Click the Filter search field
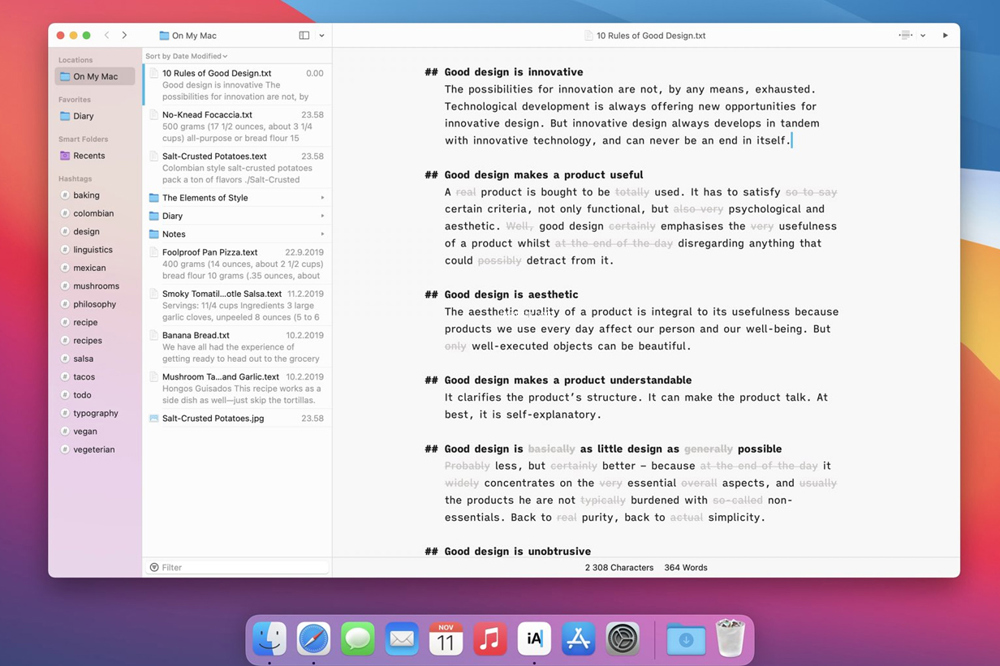 click(237, 567)
